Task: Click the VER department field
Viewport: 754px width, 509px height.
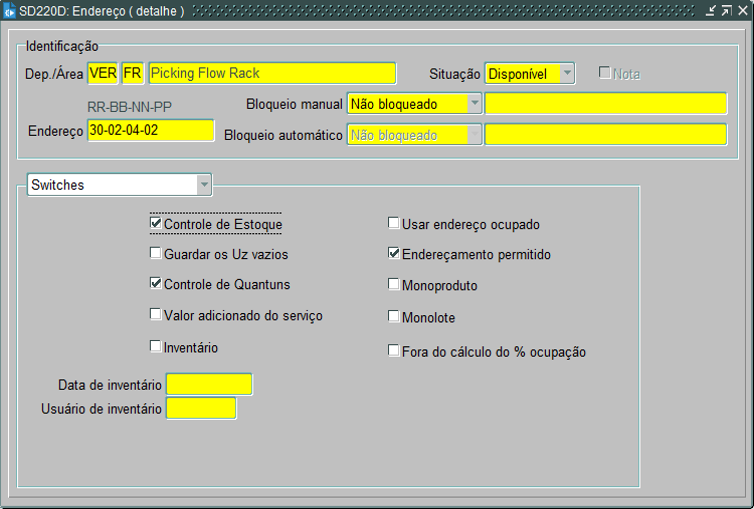Action: pyautogui.click(x=103, y=74)
